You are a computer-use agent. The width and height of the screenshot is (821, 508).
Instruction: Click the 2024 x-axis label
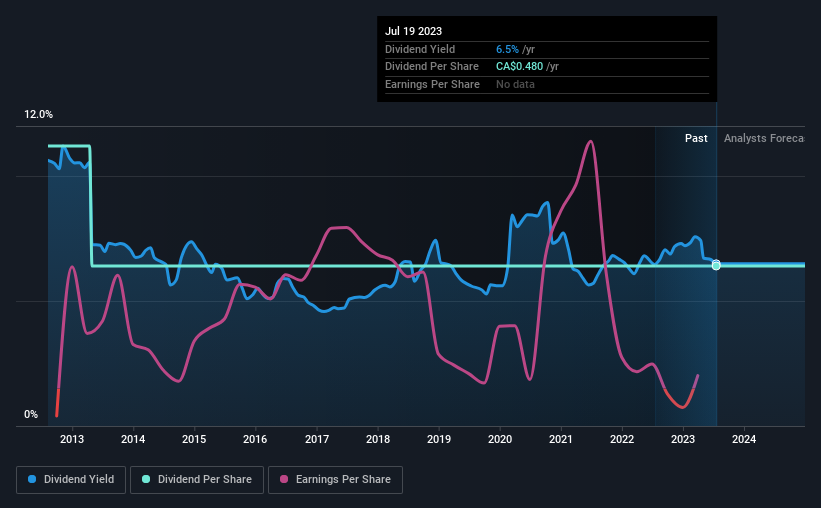(x=744, y=439)
